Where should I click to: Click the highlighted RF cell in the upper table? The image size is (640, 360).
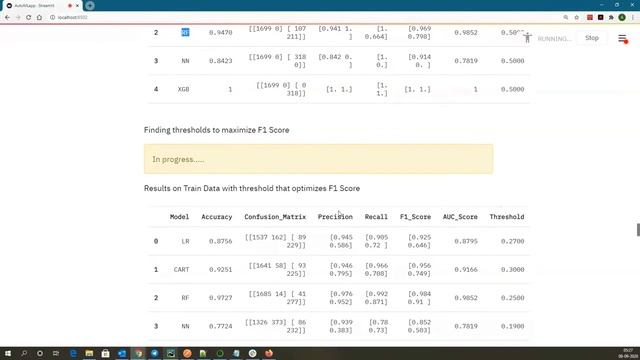pos(185,32)
